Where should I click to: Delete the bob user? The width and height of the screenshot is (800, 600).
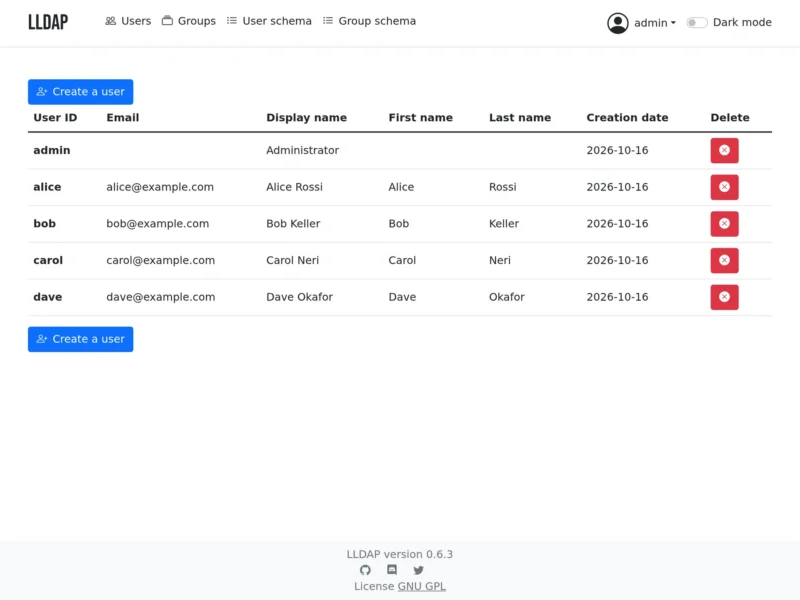pyautogui.click(x=724, y=224)
